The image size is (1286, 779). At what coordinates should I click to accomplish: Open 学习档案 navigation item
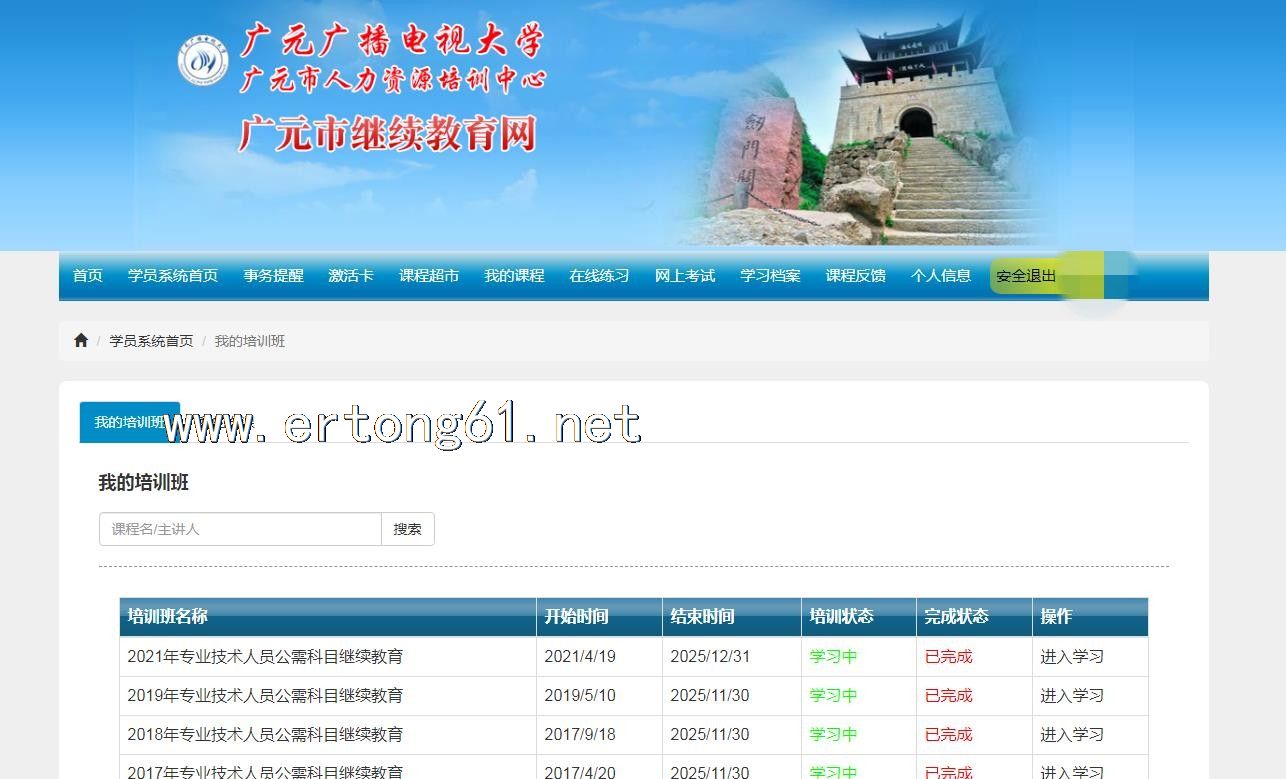tap(770, 276)
